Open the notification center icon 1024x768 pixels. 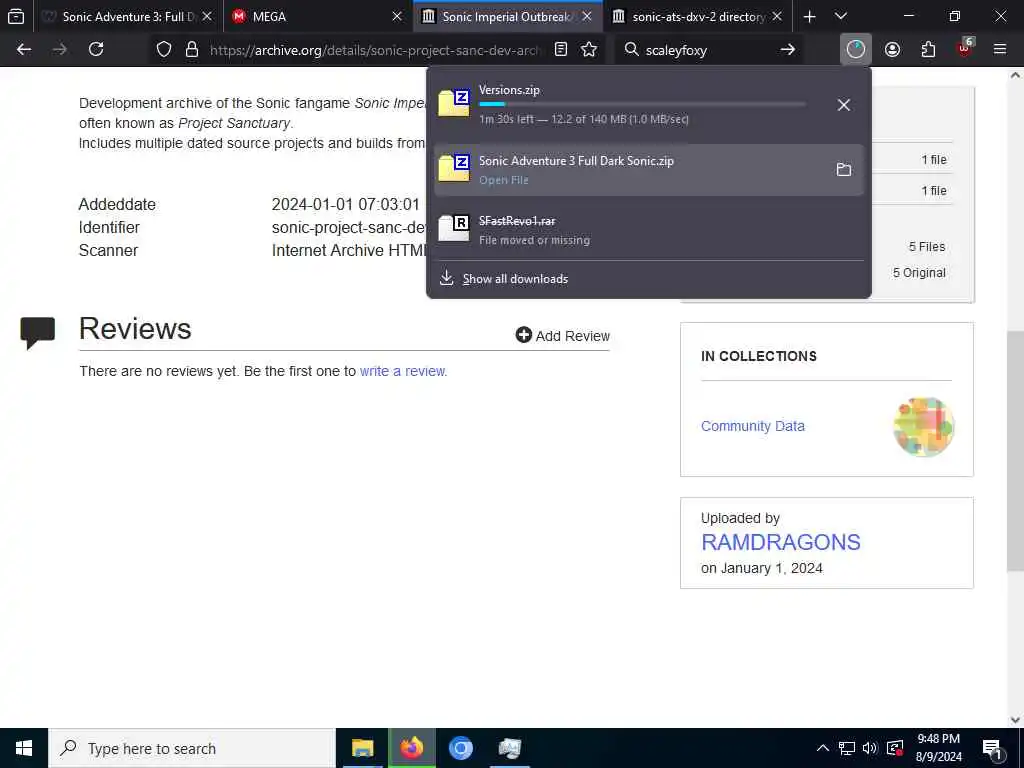pyautogui.click(x=992, y=748)
